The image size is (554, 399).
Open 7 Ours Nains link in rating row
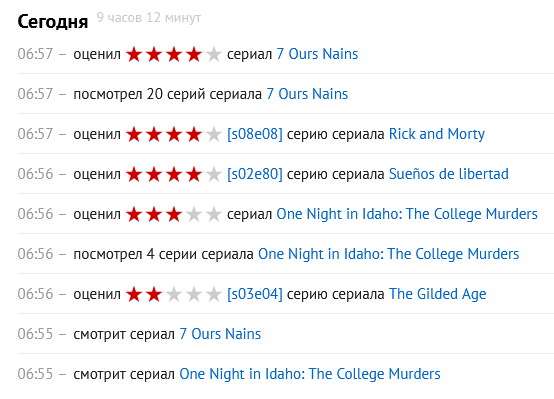(317, 54)
